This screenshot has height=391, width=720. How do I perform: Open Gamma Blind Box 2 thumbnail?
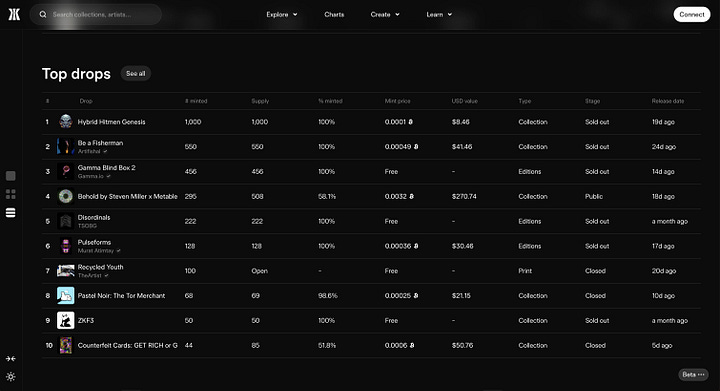click(x=66, y=172)
